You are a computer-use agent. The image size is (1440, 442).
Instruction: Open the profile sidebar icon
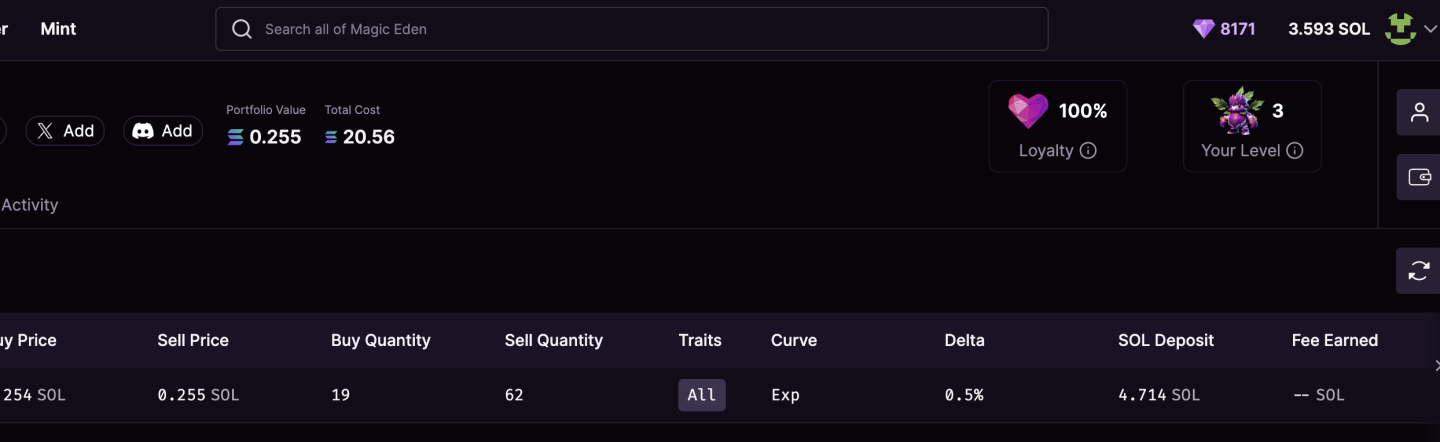tap(1419, 112)
